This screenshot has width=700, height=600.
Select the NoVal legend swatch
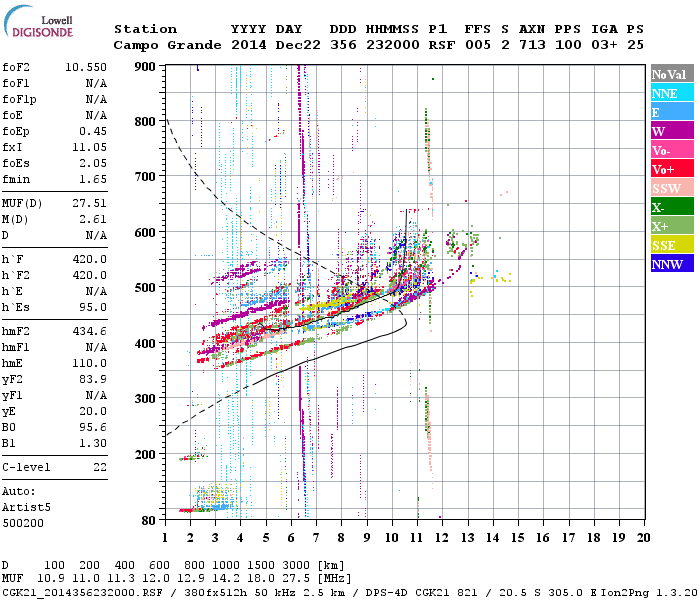tap(672, 74)
